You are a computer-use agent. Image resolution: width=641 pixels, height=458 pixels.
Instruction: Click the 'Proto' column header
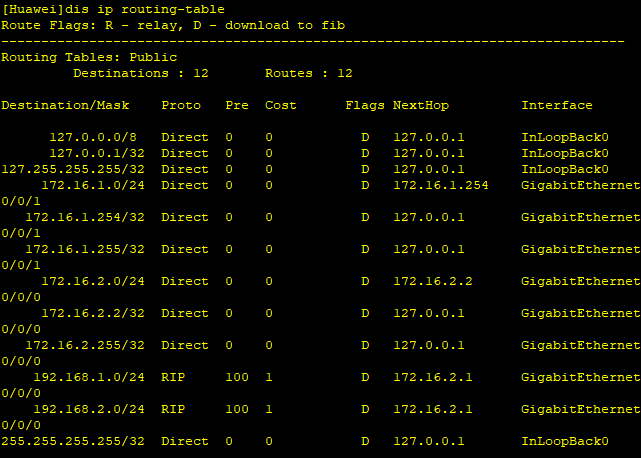pyautogui.click(x=181, y=105)
